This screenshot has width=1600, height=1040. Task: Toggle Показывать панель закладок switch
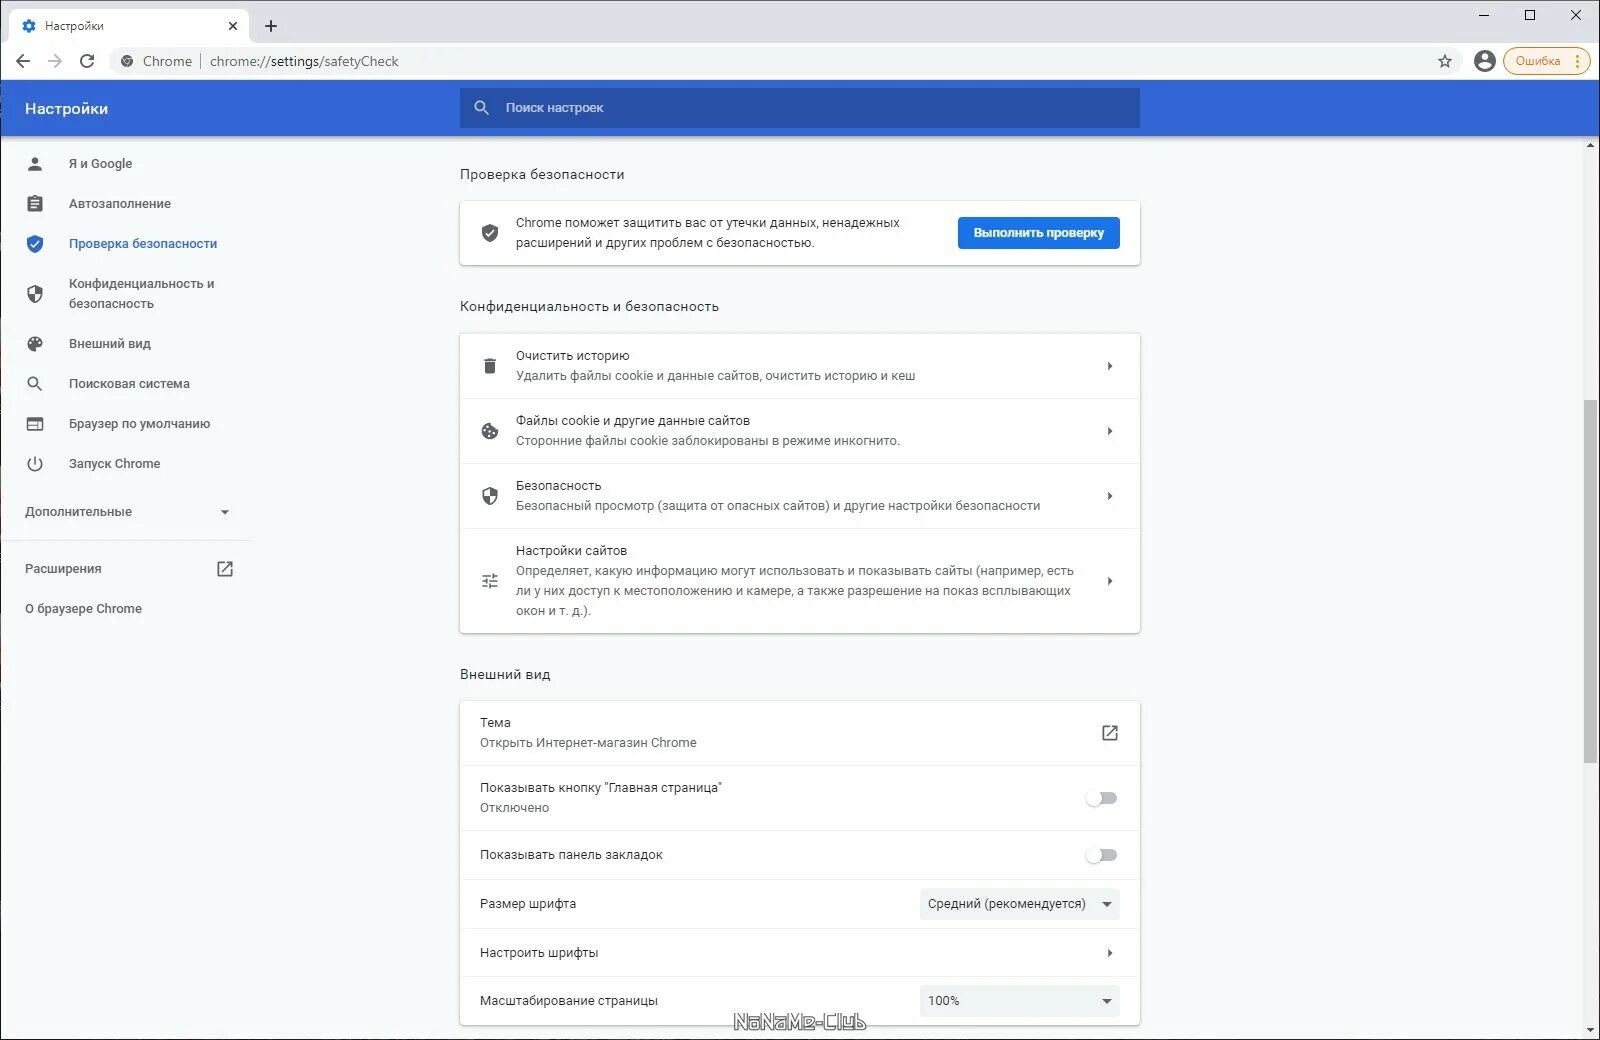tap(1101, 855)
